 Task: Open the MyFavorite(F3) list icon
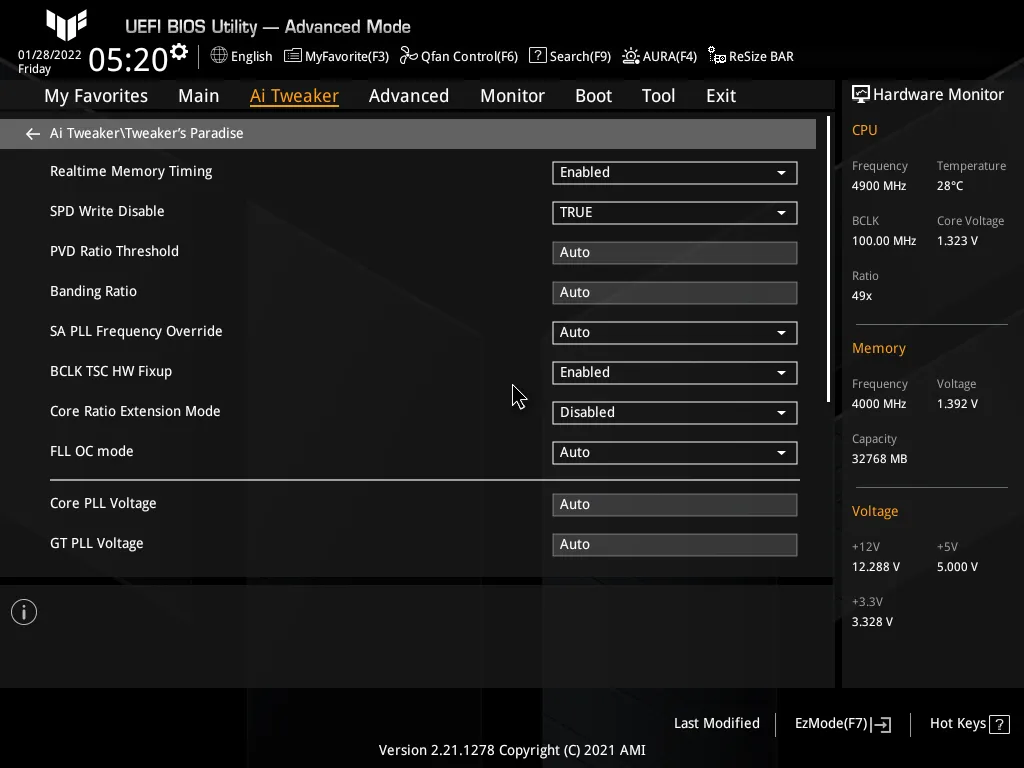click(x=293, y=56)
